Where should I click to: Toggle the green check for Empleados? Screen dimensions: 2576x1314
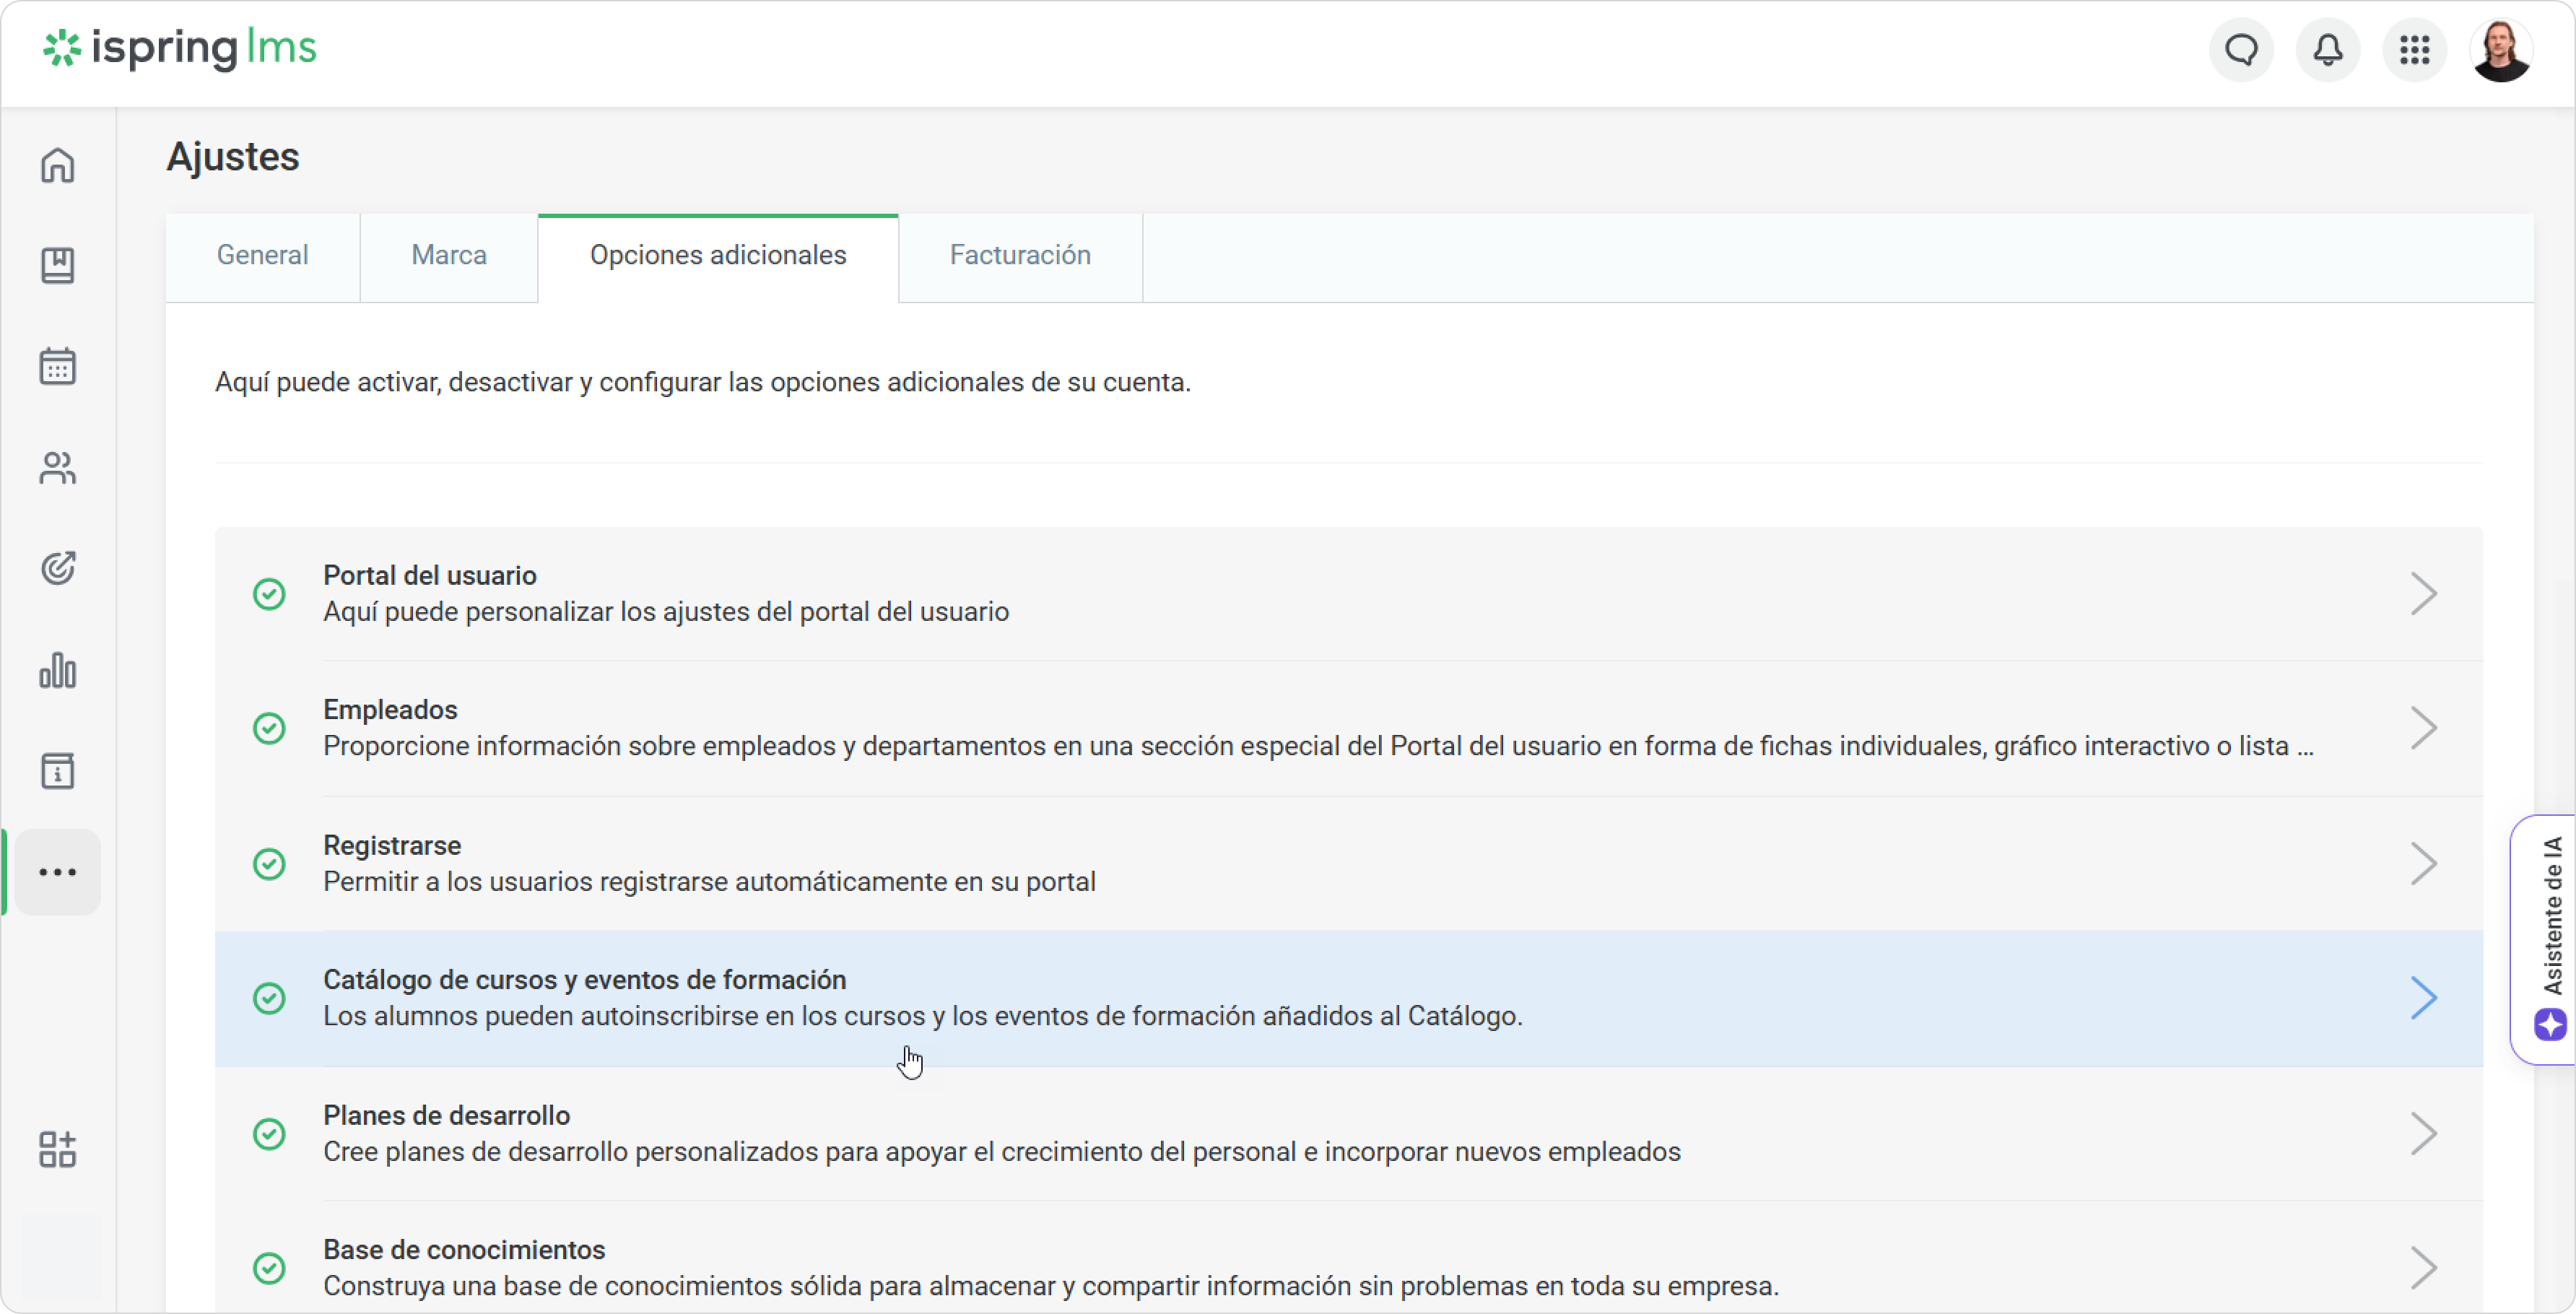pyautogui.click(x=269, y=728)
